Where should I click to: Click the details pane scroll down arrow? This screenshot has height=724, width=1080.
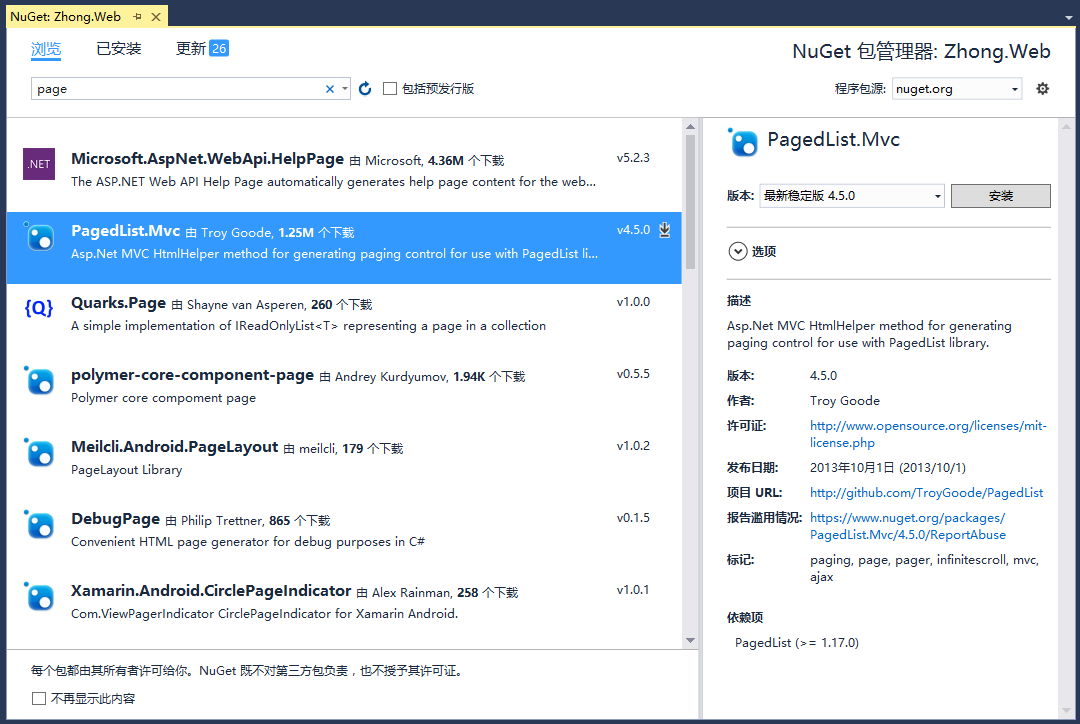coord(1066,710)
